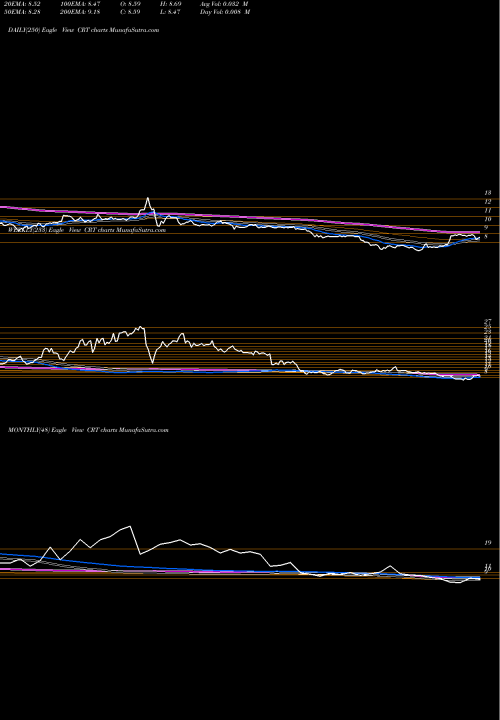Click the spike peak on the daily chart
Image resolution: width=500 pixels, height=720 pixels.
click(147, 198)
